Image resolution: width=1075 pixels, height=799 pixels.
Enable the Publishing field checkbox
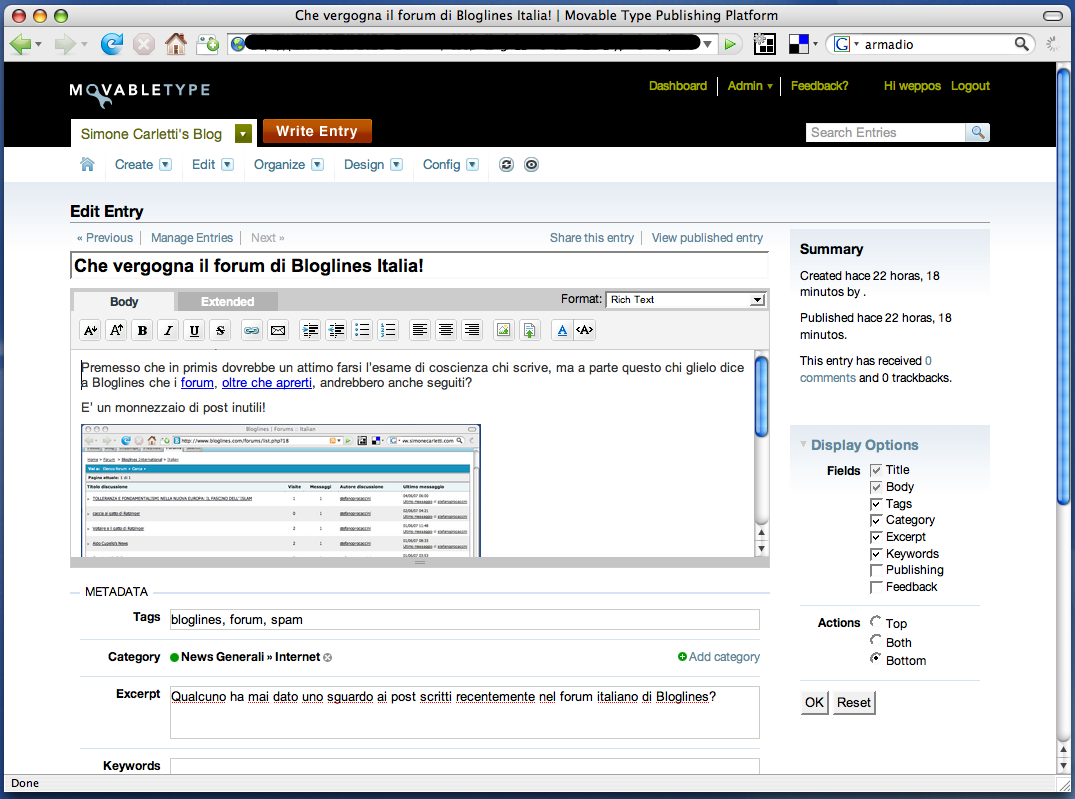coord(875,571)
